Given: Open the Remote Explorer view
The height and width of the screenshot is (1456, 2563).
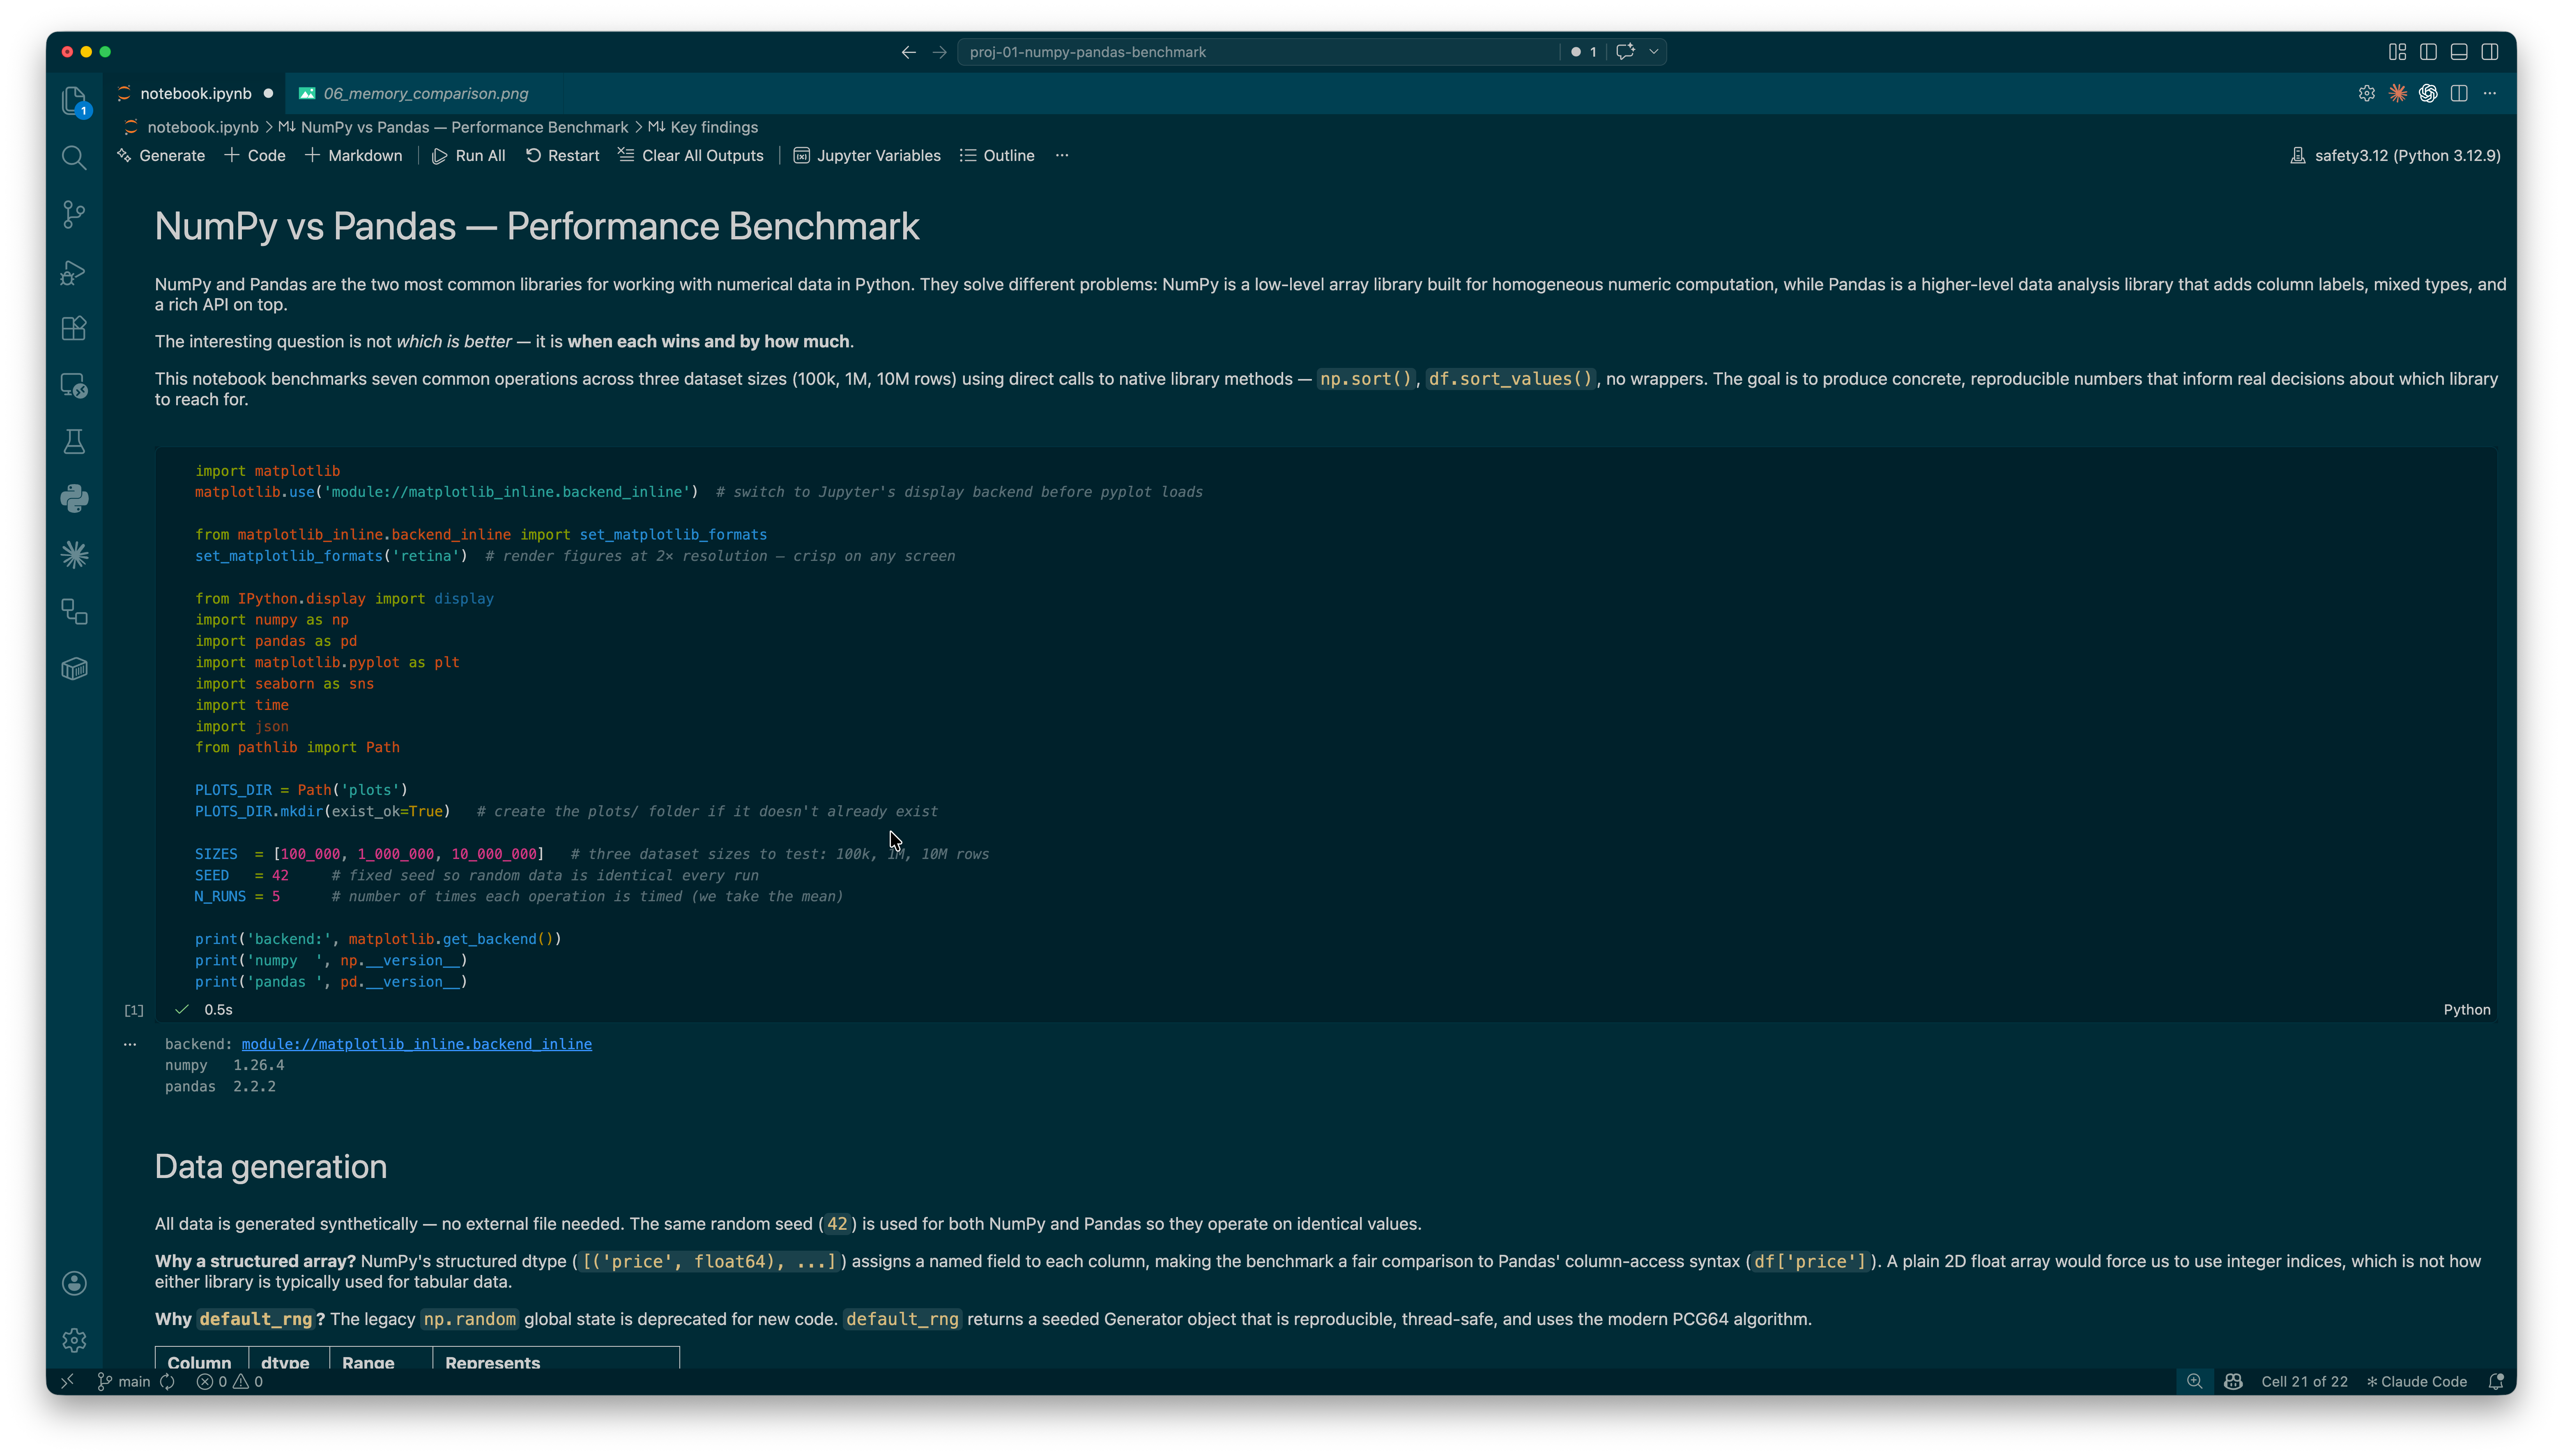Looking at the screenshot, I should tap(74, 385).
